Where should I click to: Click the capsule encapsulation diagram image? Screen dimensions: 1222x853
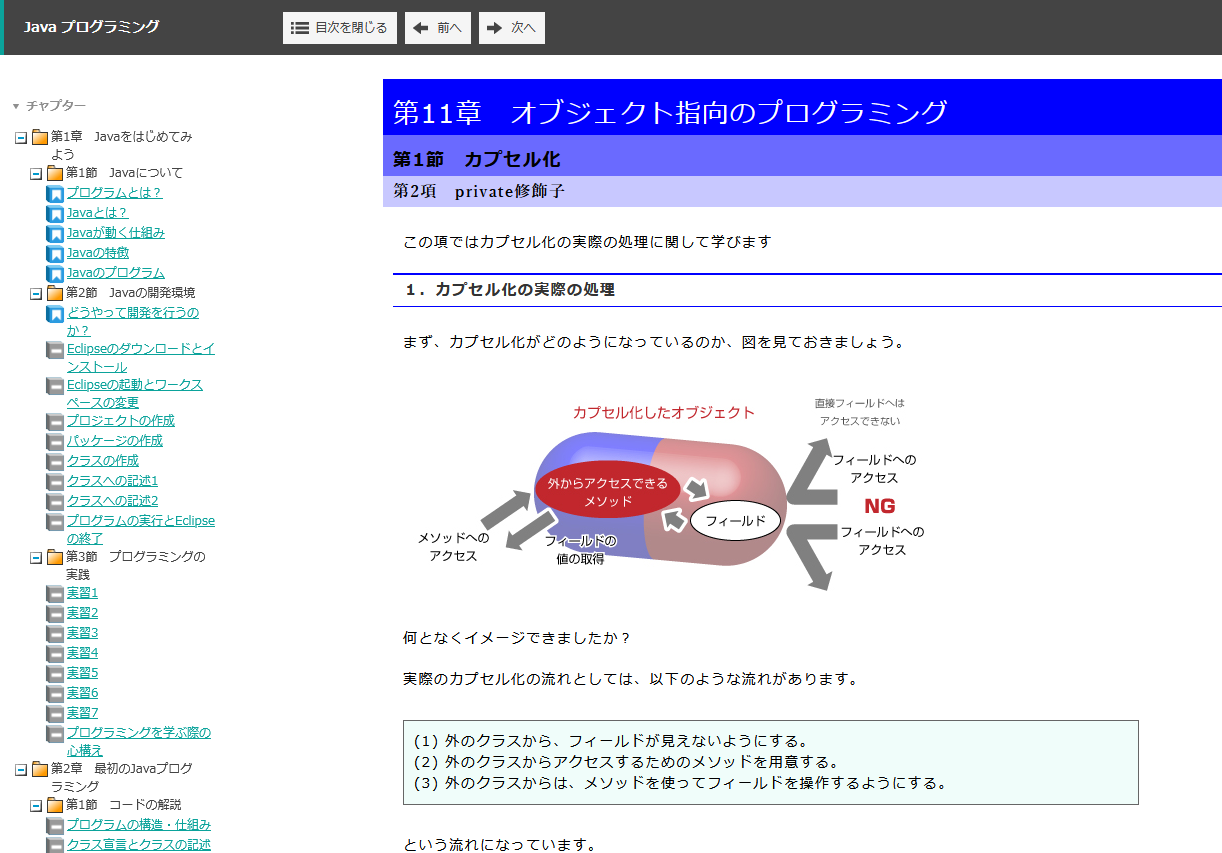670,492
